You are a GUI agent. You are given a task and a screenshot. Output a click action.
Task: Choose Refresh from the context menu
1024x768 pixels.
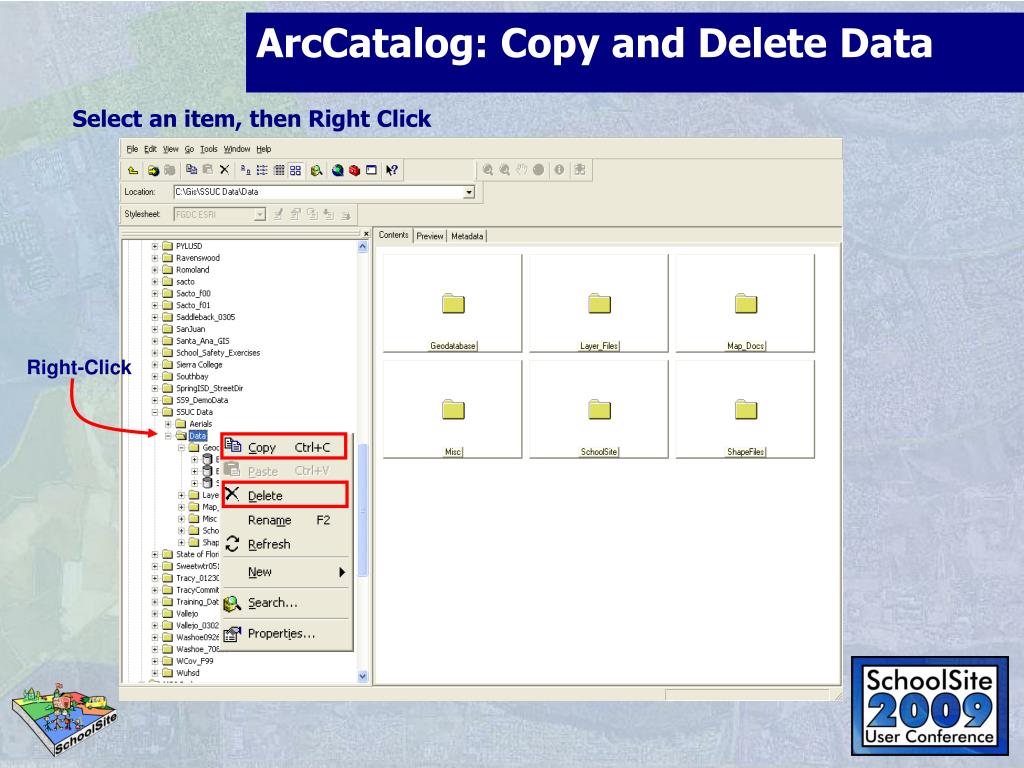tap(287, 544)
